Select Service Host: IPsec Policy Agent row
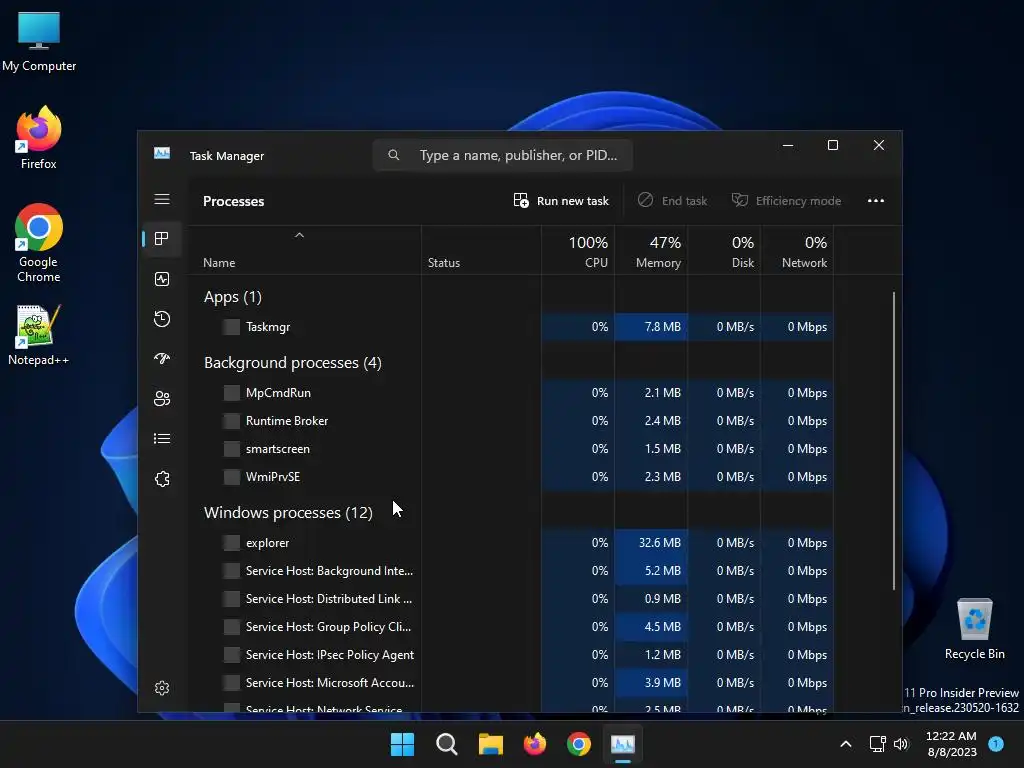 coord(511,655)
